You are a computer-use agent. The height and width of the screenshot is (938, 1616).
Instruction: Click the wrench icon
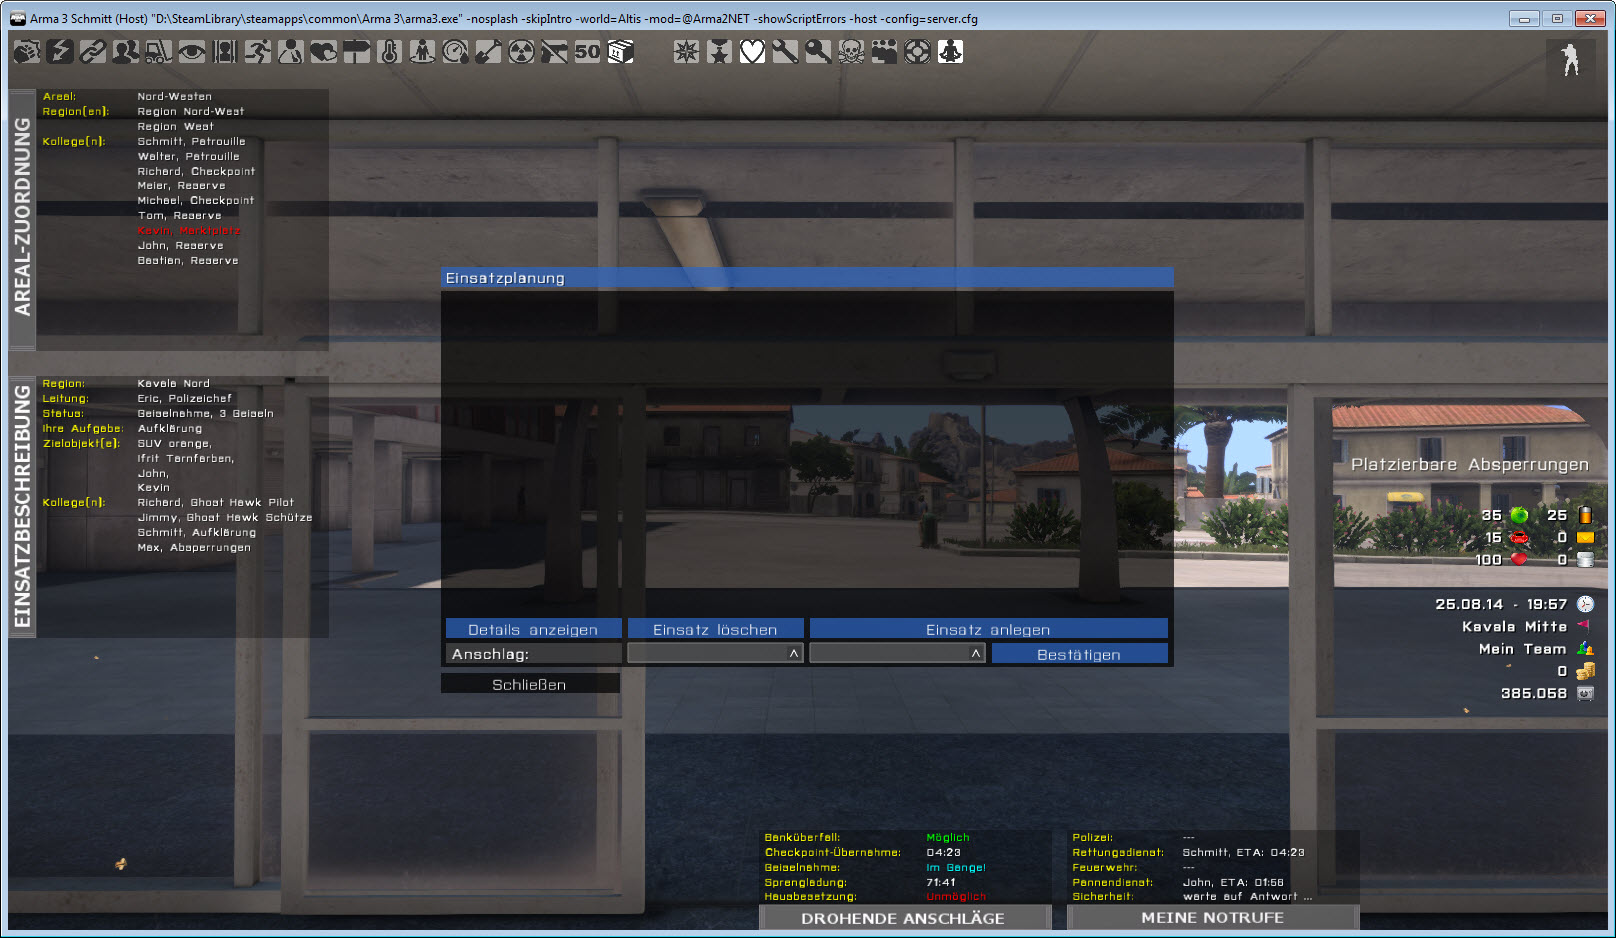click(x=786, y=51)
